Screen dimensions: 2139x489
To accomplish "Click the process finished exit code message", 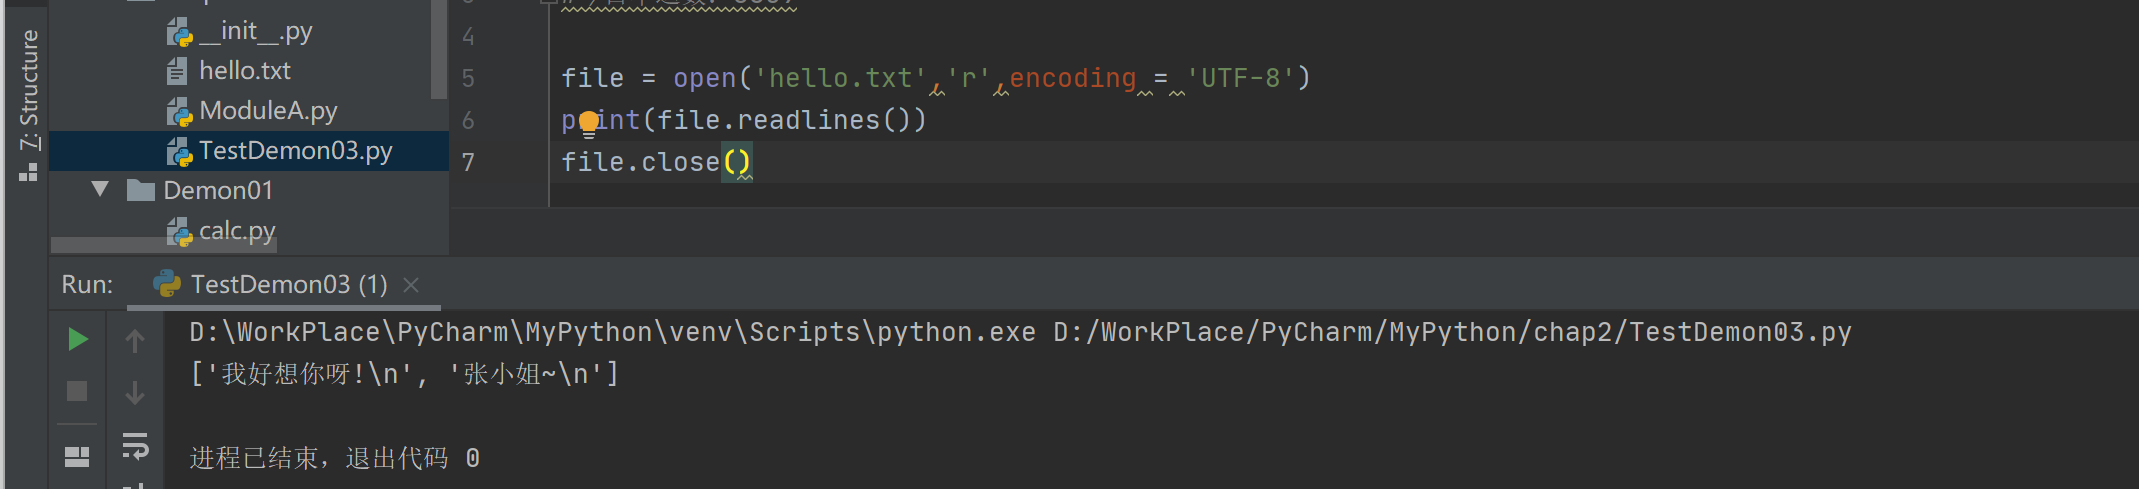I will [335, 458].
